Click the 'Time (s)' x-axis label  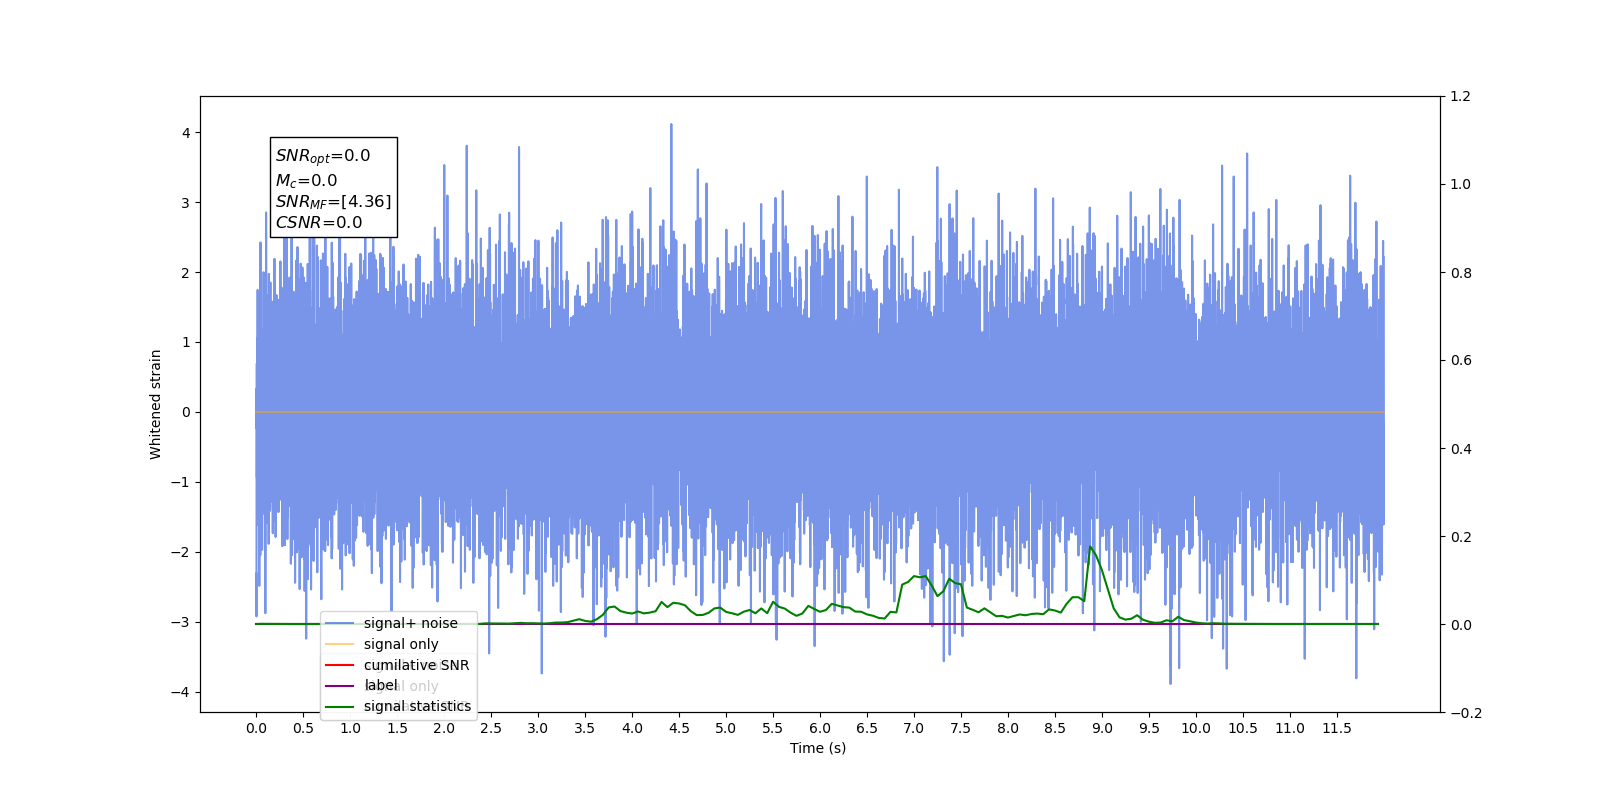tap(818, 748)
